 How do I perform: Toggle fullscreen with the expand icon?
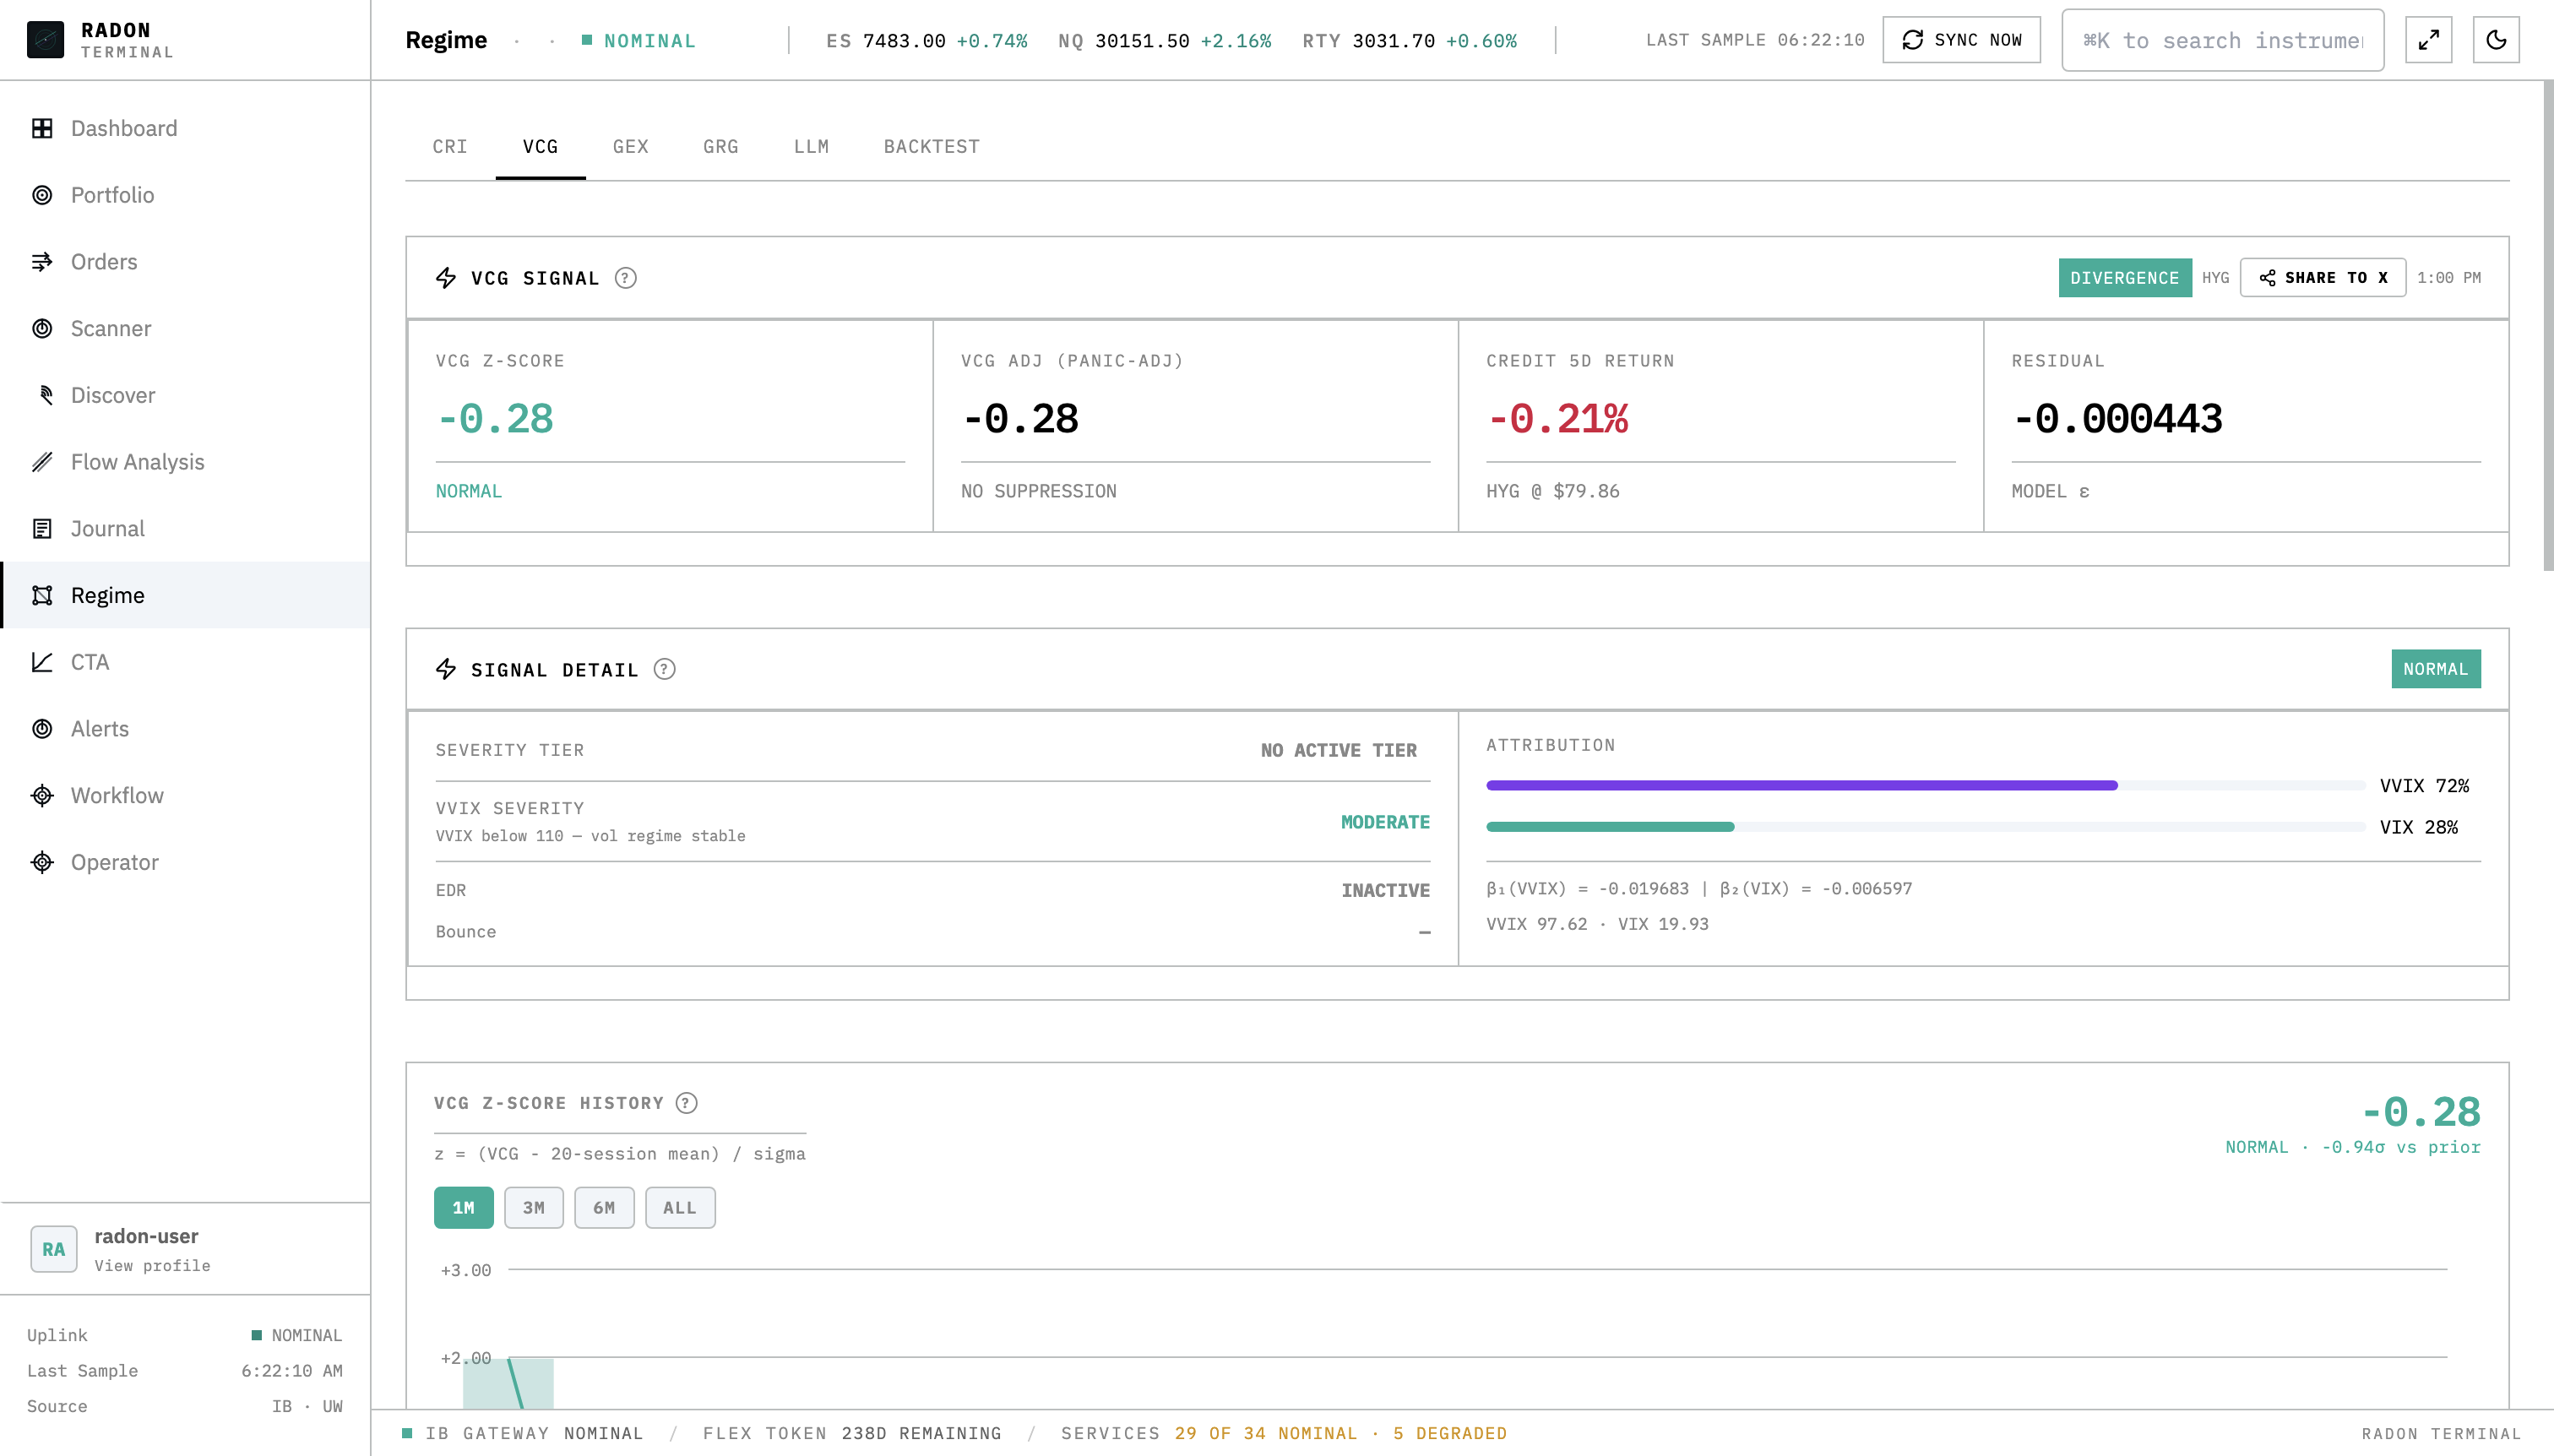coord(2428,40)
